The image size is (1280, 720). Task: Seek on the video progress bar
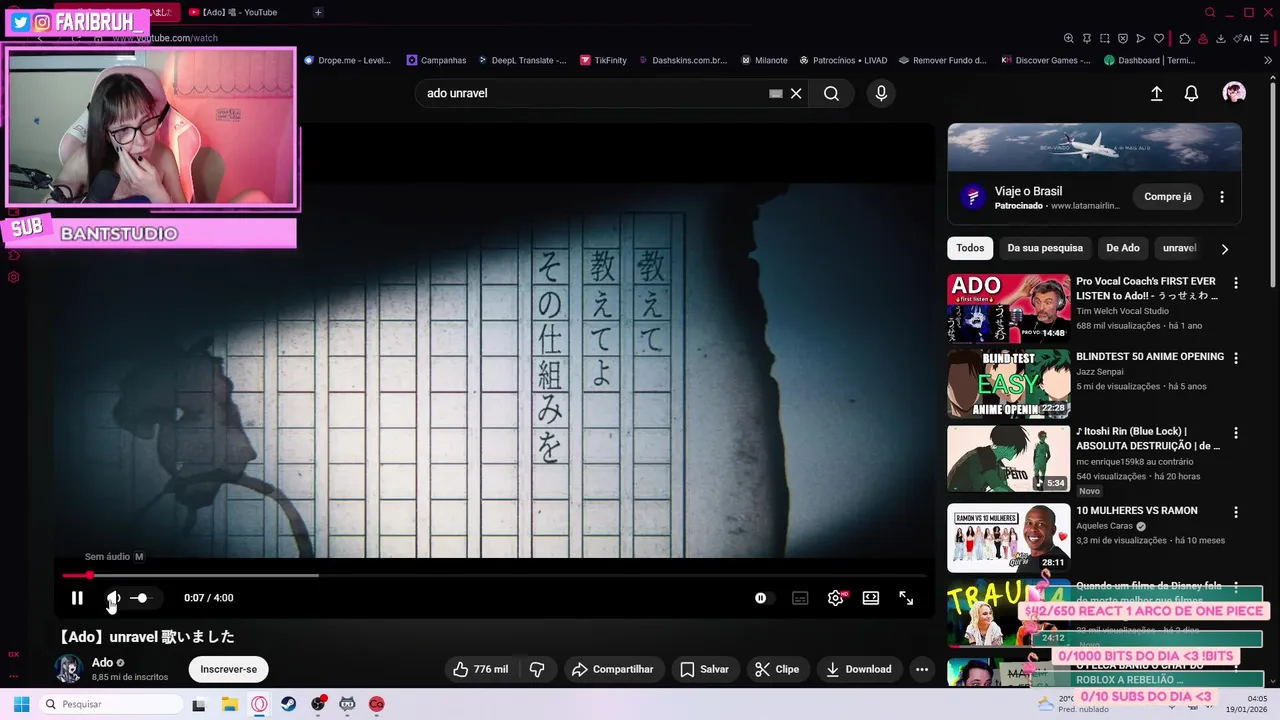[494, 575]
